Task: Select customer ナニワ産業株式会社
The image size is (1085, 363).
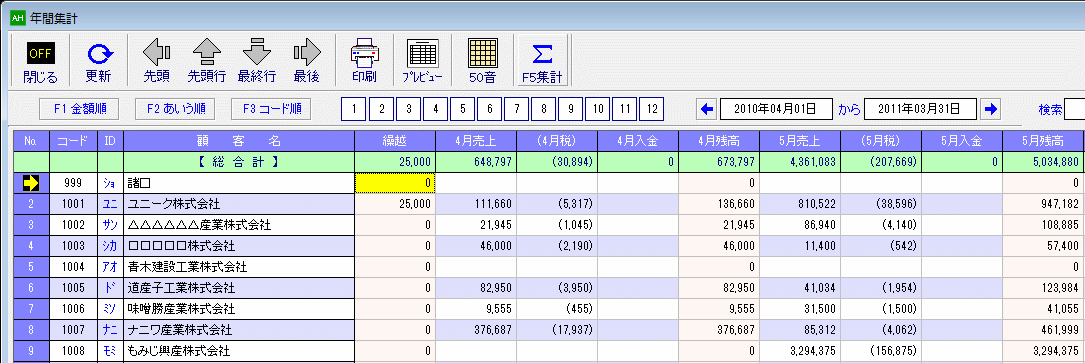Action: tap(239, 330)
